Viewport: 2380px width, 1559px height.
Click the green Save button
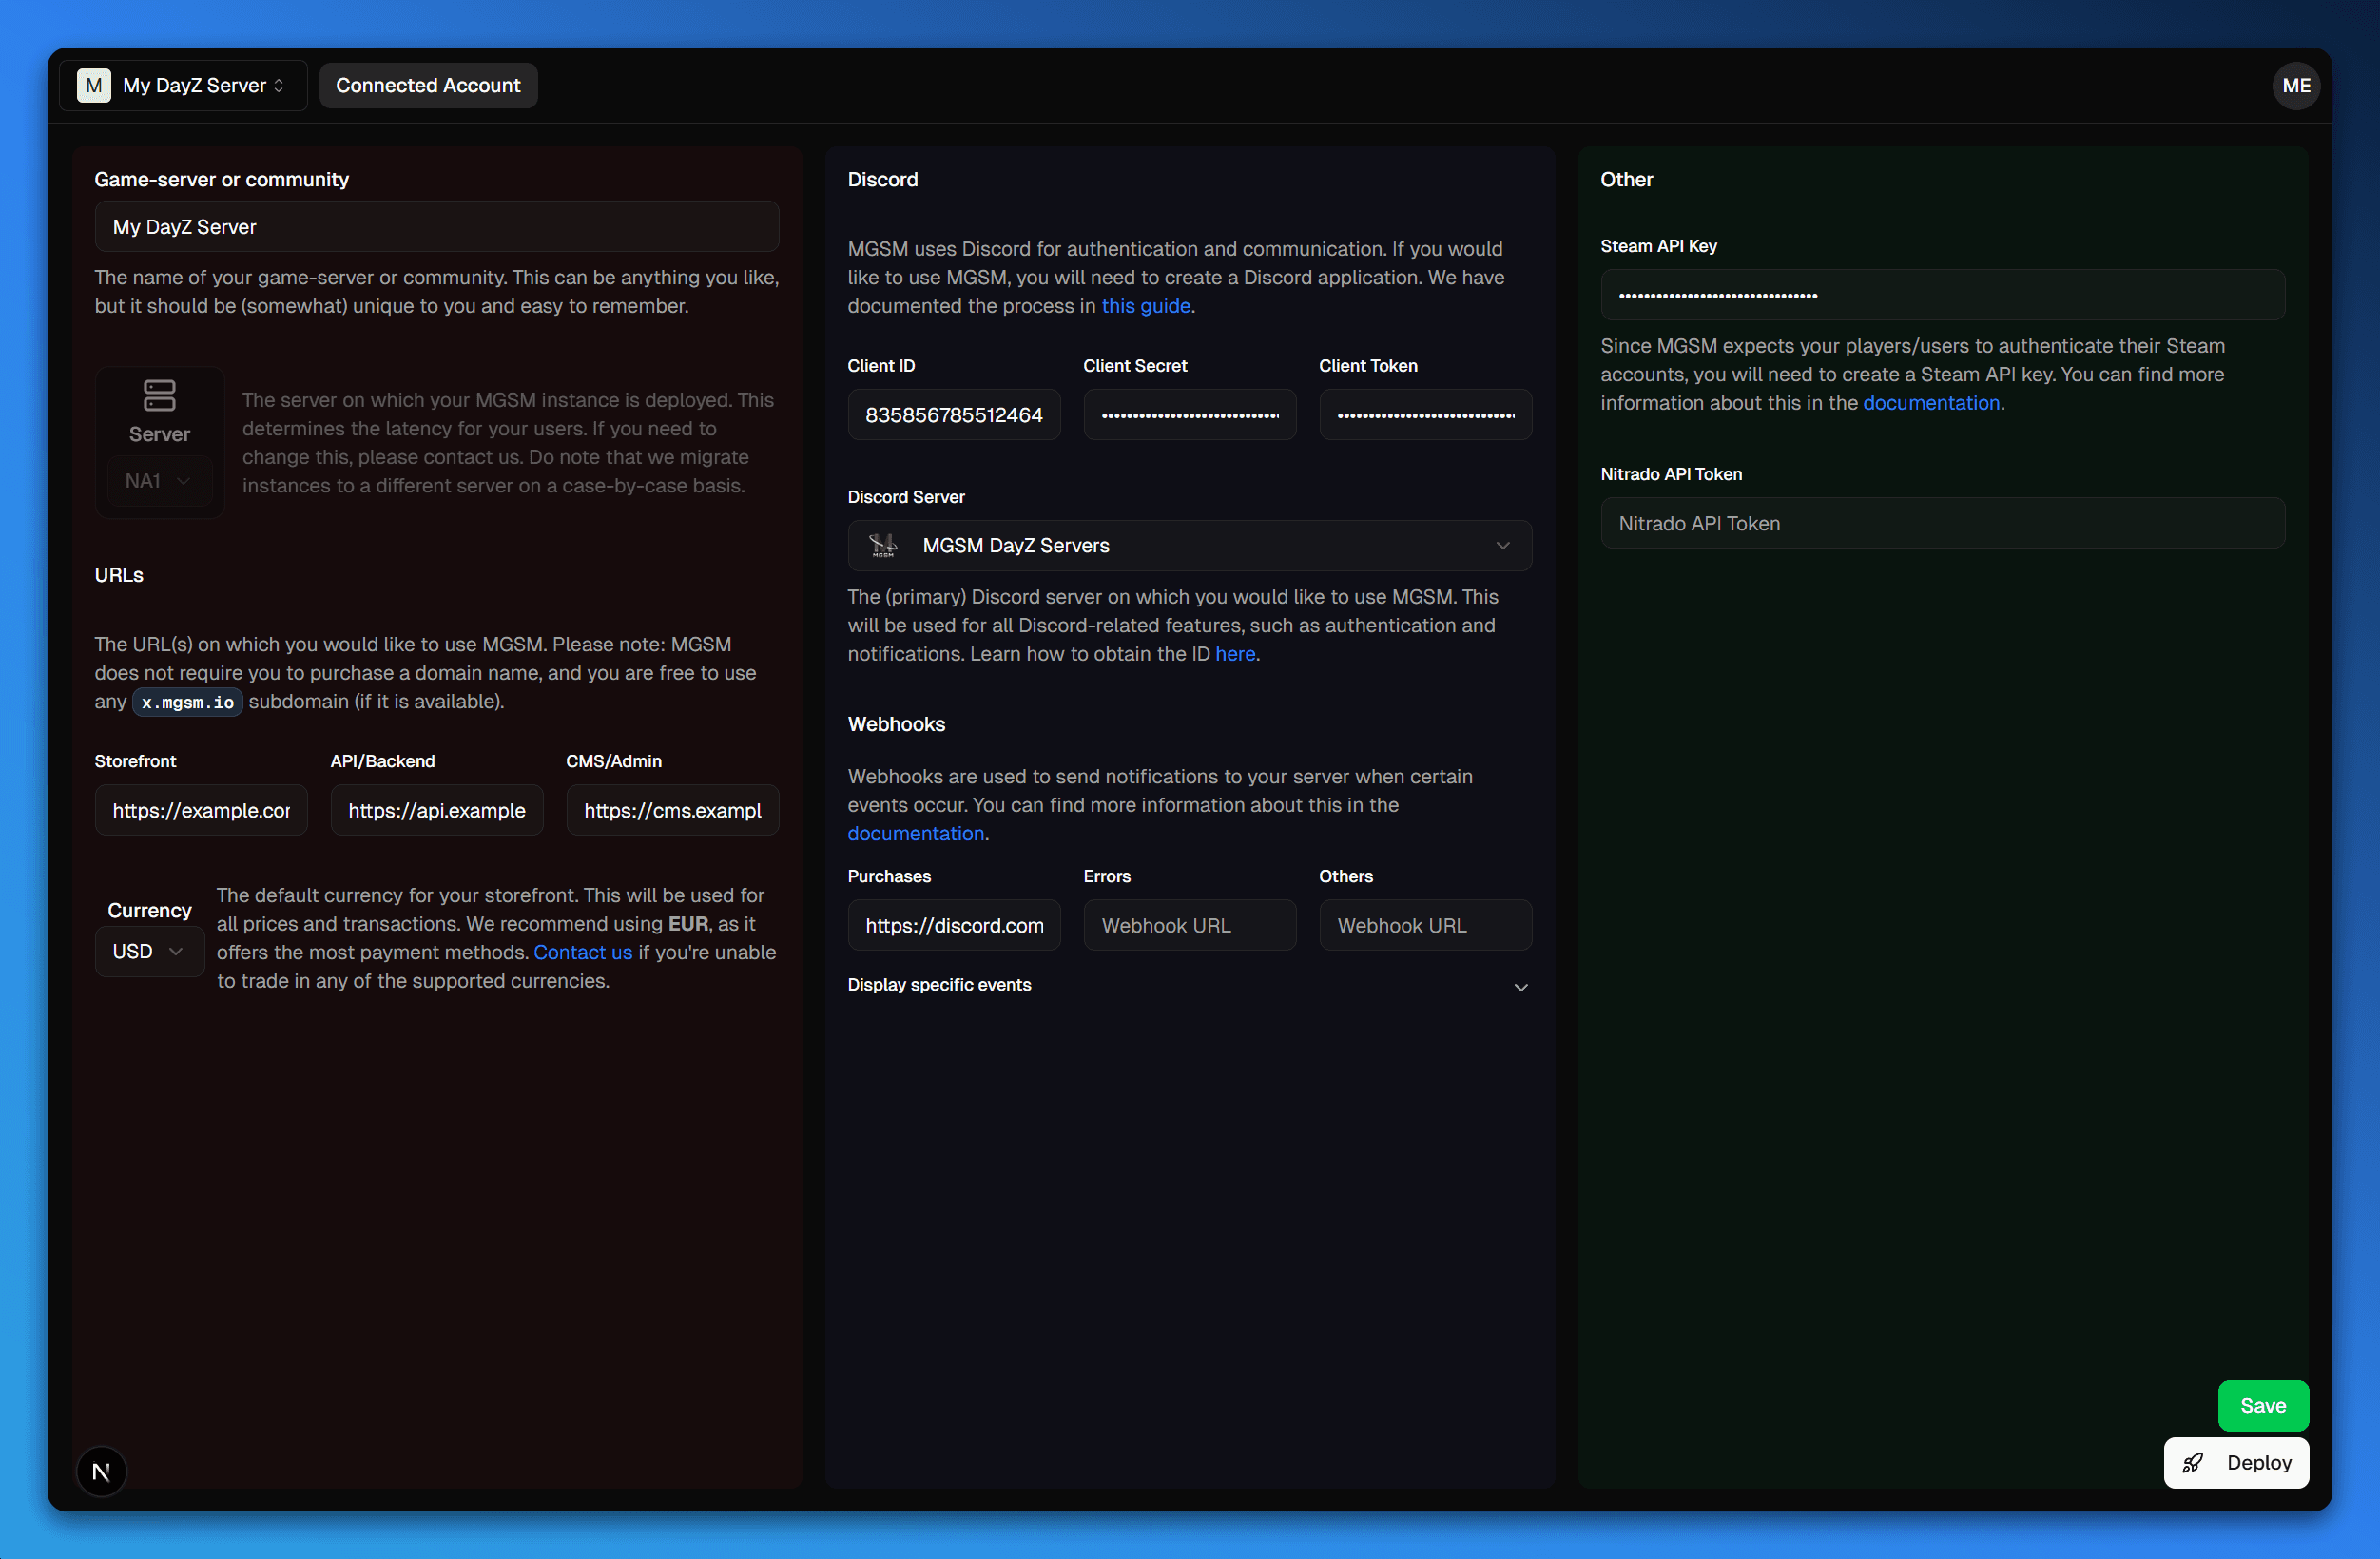tap(2263, 1406)
